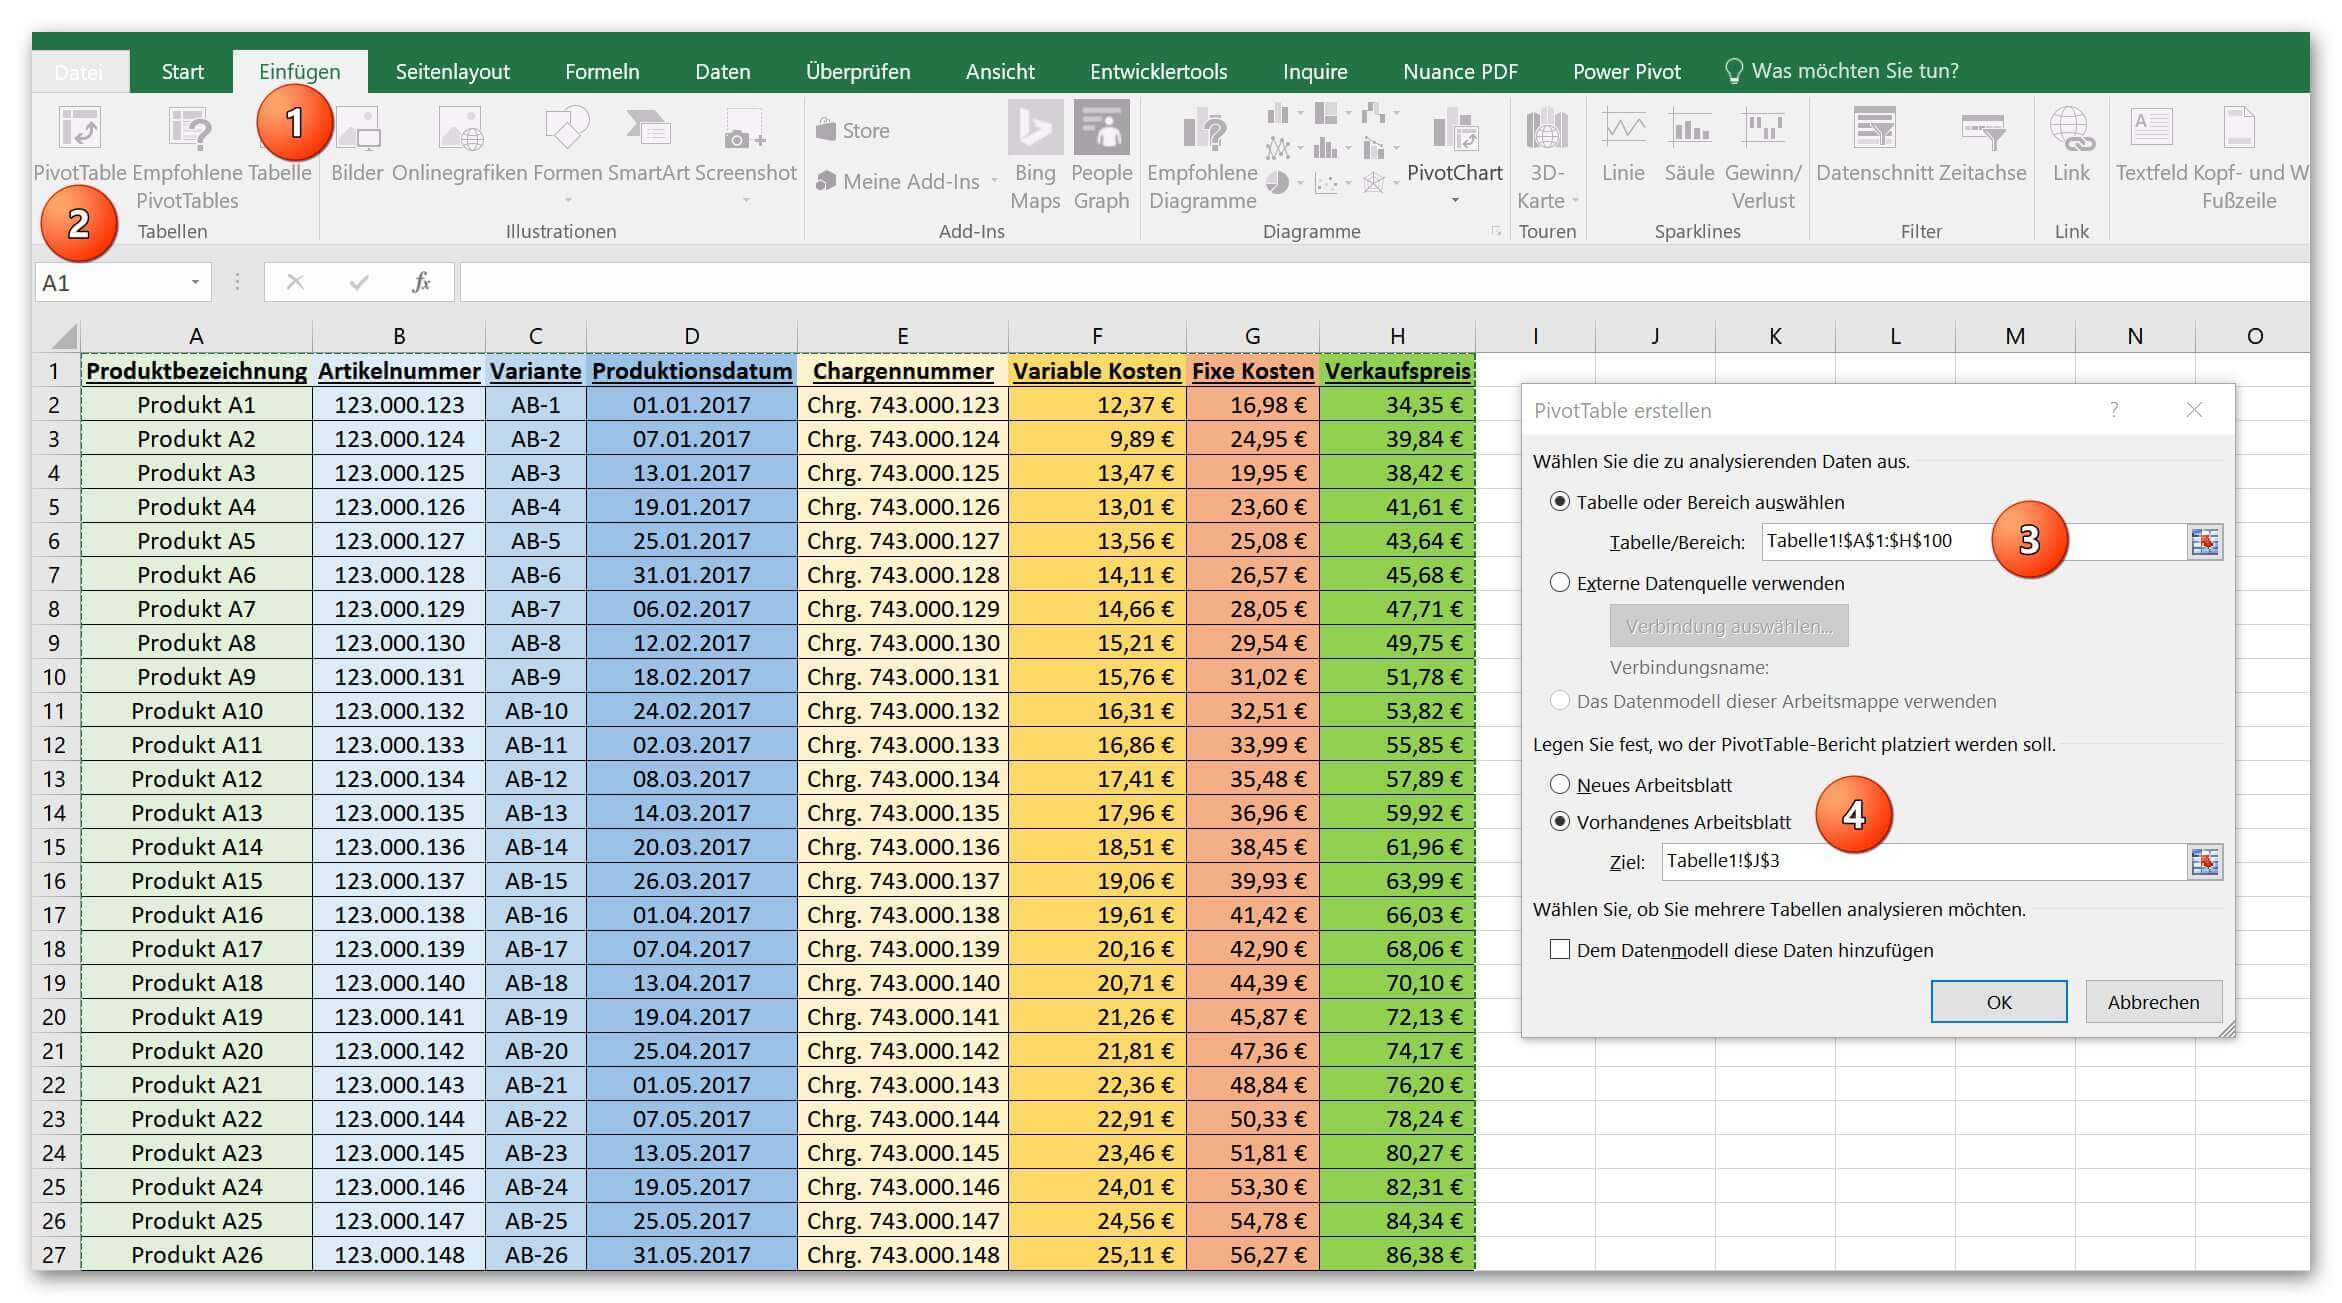Click Abbrechen to cancel dialog
Viewport: 2342px width, 1303px height.
tap(2153, 1001)
